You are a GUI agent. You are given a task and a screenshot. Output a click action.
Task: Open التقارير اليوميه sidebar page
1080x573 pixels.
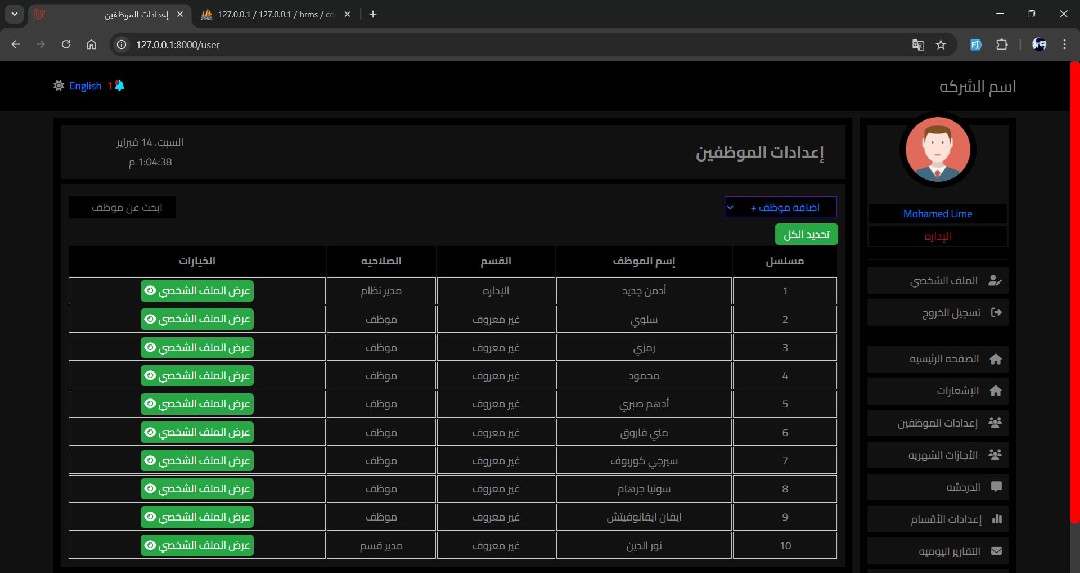[x=937, y=551]
